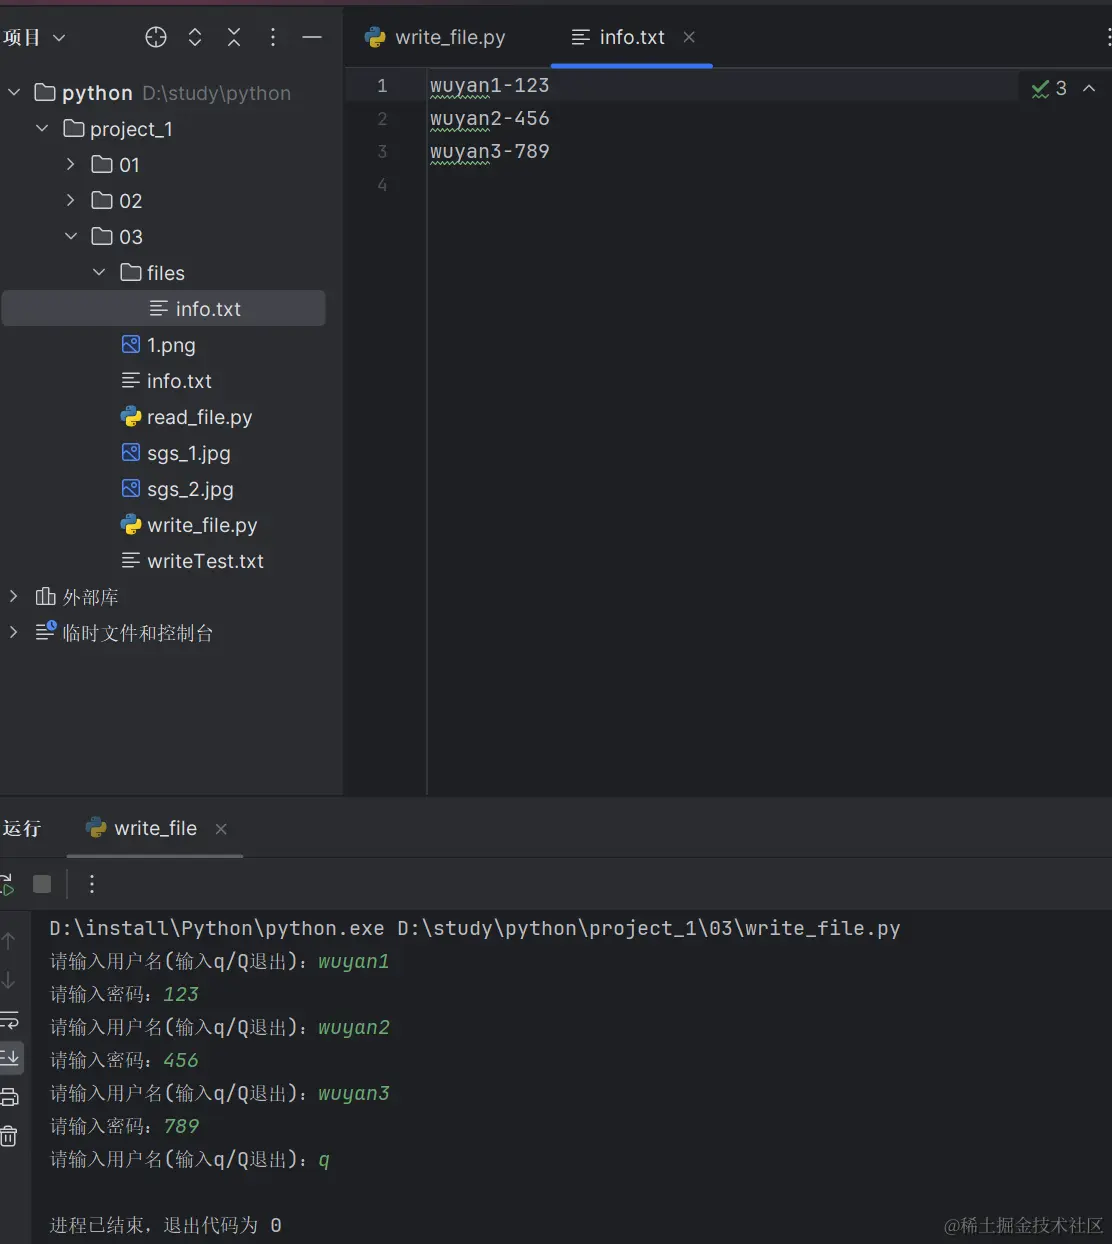Screen dimensions: 1112x1244
Task: Toggle soft-wrap in run console
Action: click(x=9, y=1021)
